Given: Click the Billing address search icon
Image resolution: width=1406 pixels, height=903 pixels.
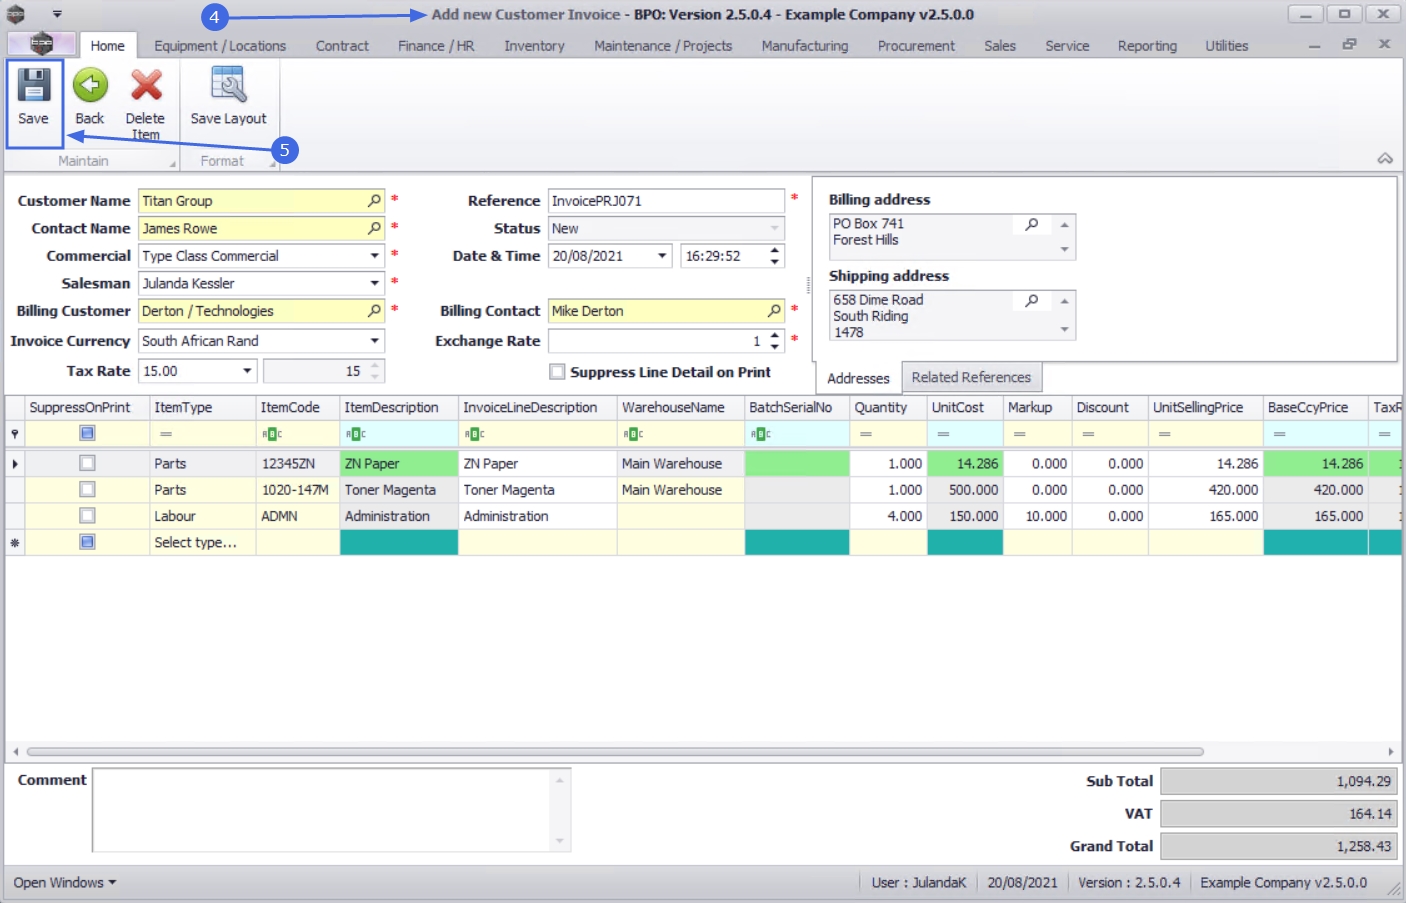Looking at the screenshot, I should click(x=1032, y=225).
